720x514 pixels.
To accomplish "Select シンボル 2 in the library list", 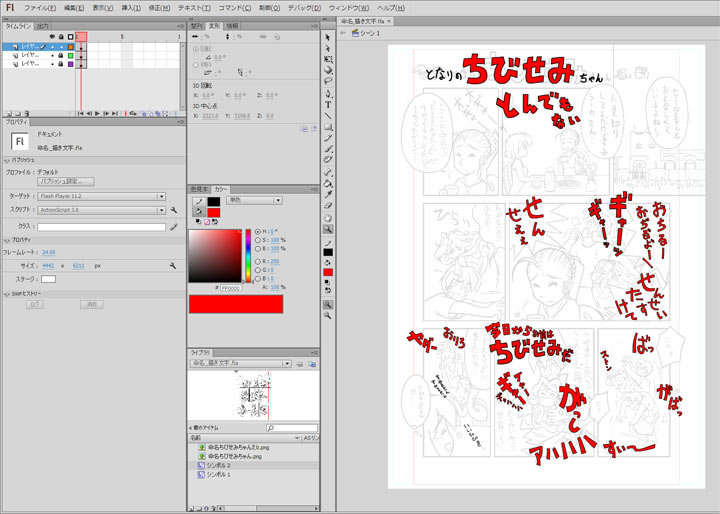I will tap(219, 466).
